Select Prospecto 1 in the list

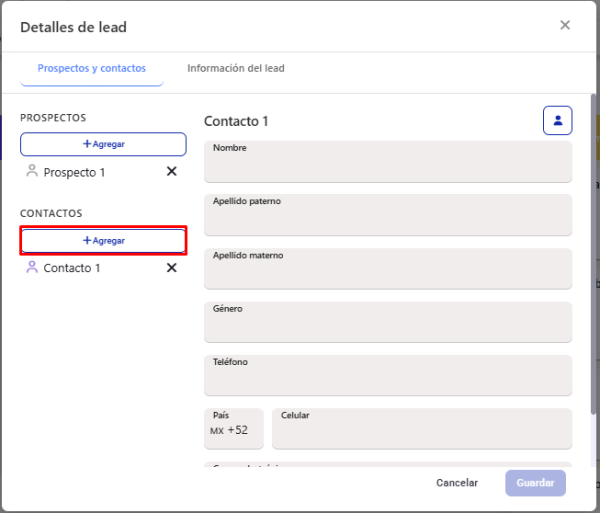(x=74, y=172)
